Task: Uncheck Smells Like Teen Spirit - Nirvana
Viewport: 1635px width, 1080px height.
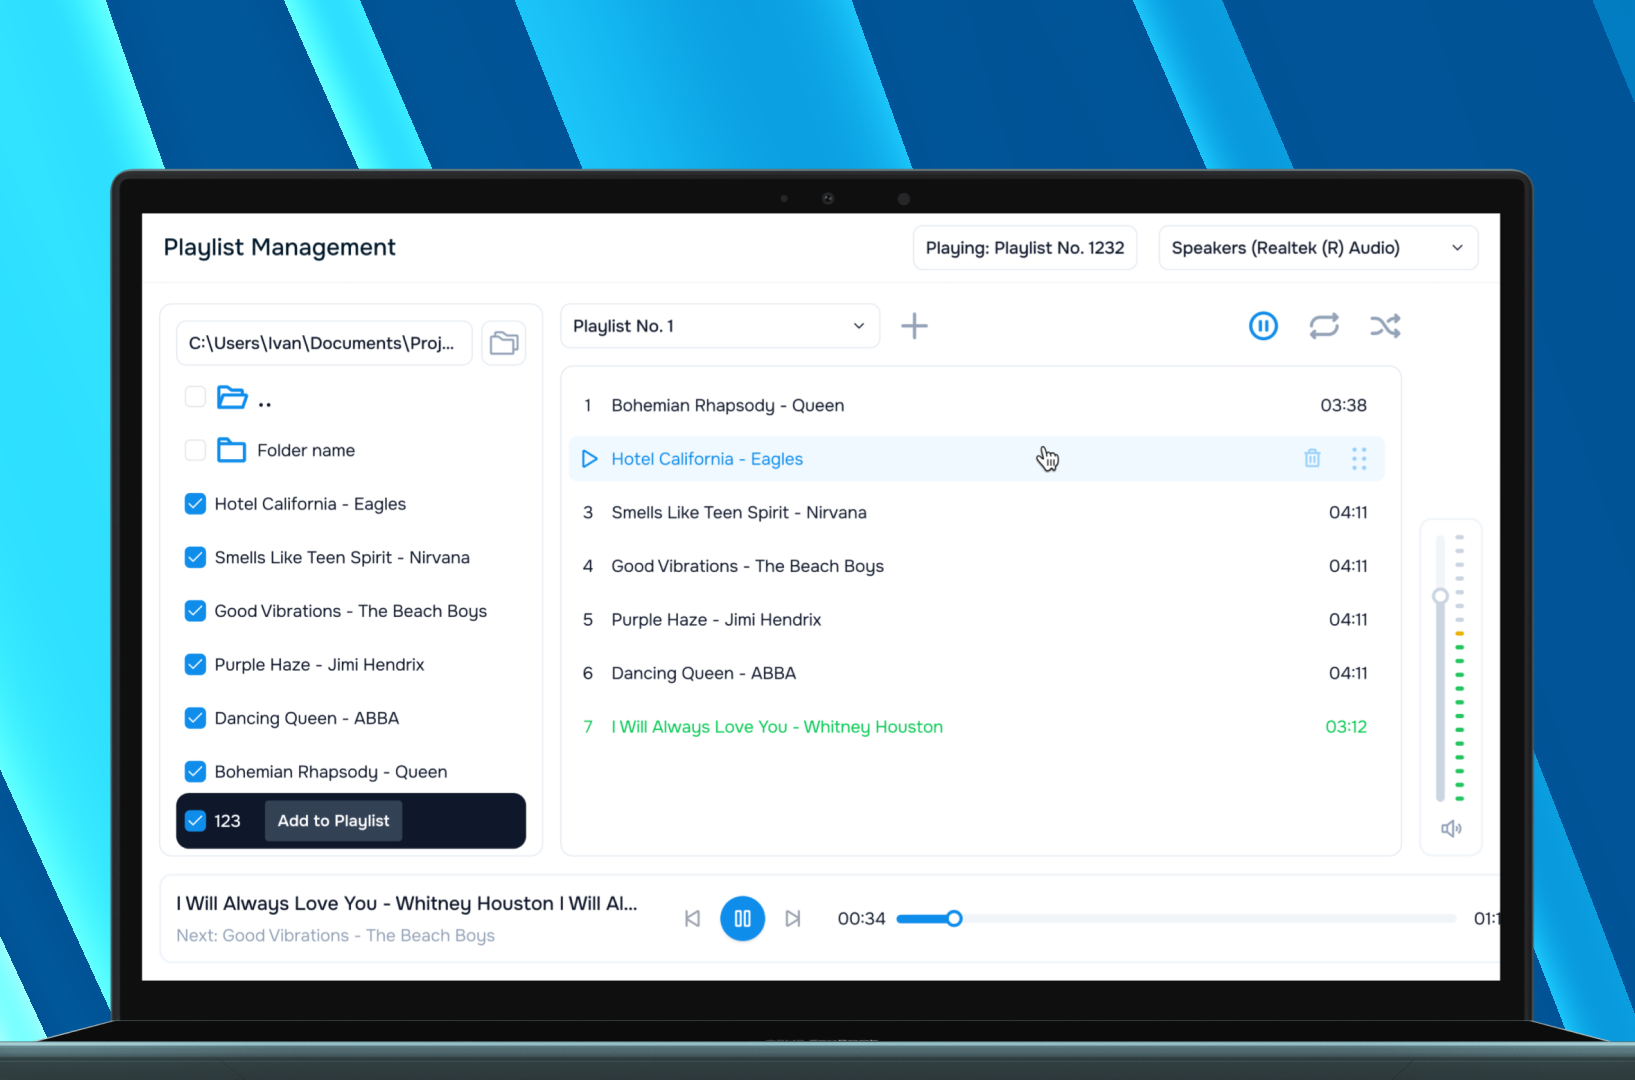Action: click(x=195, y=557)
